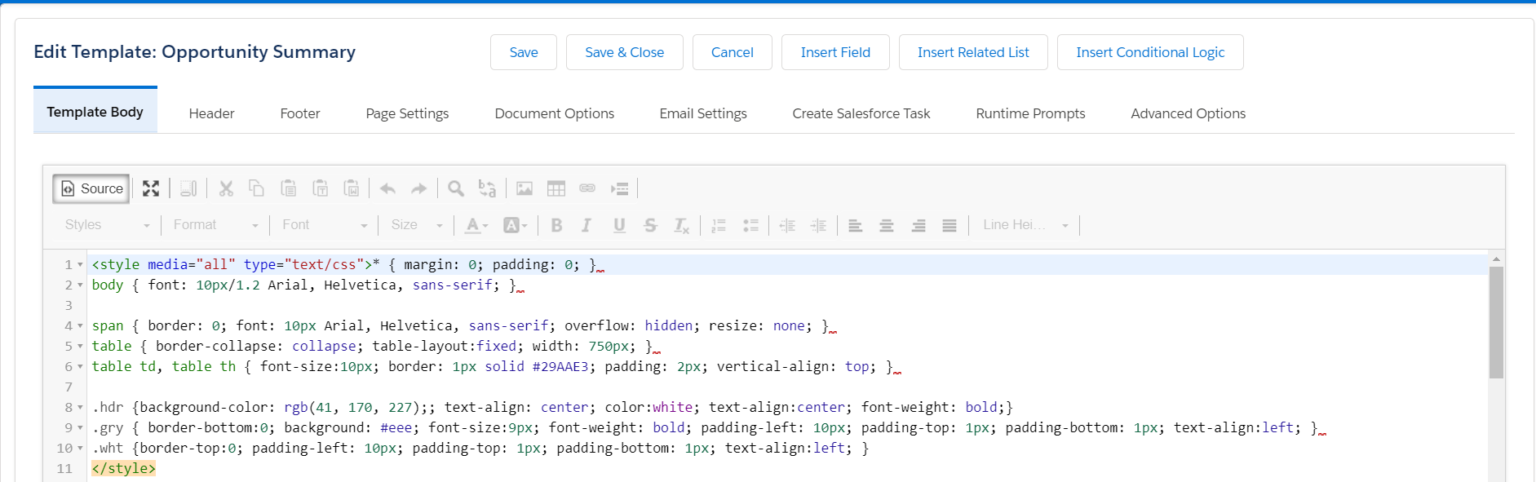The image size is (1536, 482).
Task: Click the Find and Replace icon
Action: pos(487,188)
